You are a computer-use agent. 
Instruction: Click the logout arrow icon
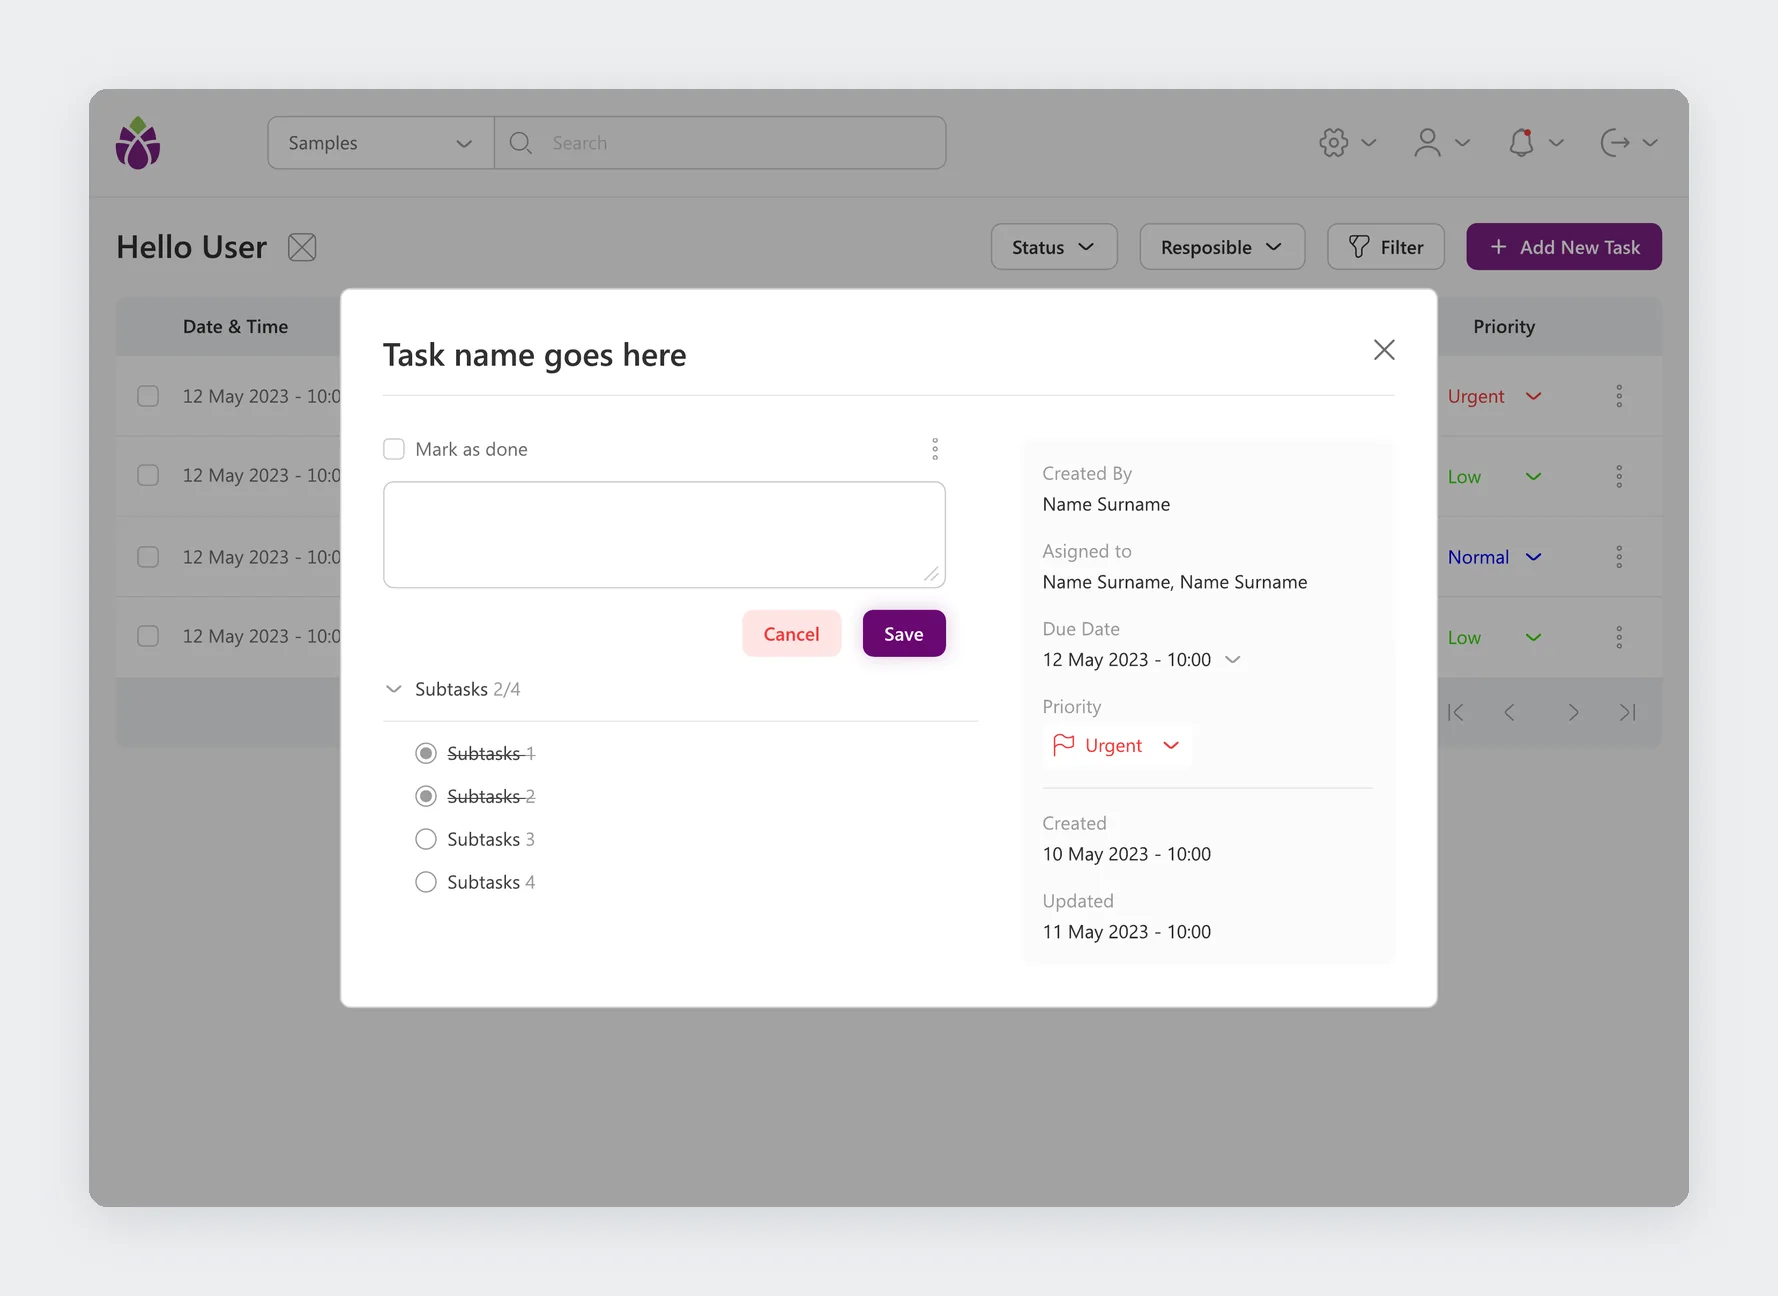coord(1615,143)
